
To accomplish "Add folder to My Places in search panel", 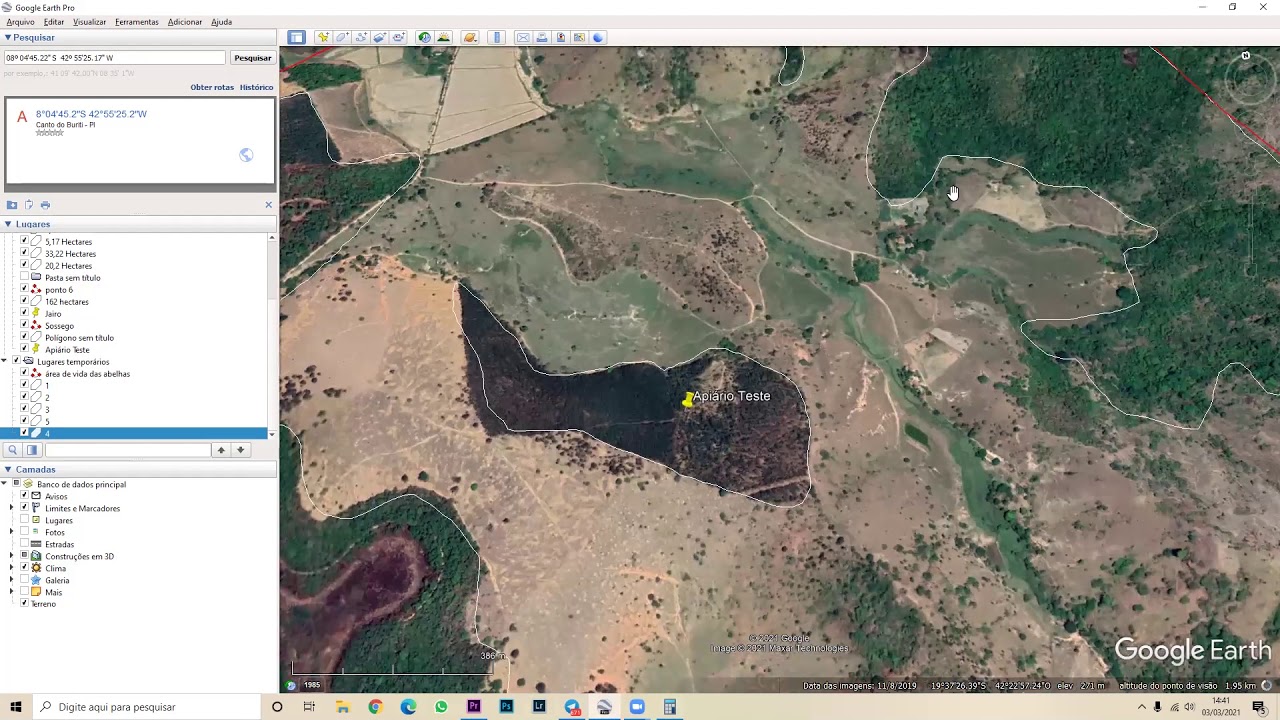I will pyautogui.click(x=12, y=205).
